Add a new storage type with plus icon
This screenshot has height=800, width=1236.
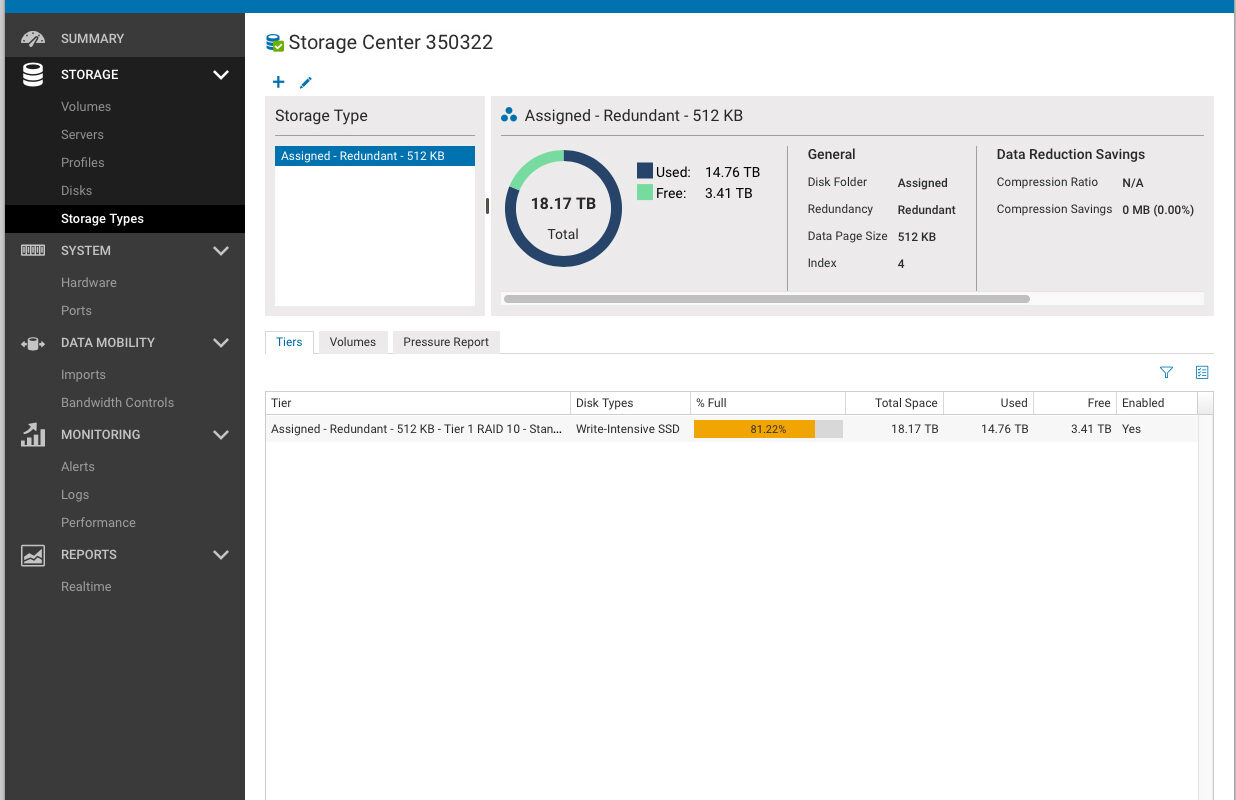pyautogui.click(x=279, y=82)
